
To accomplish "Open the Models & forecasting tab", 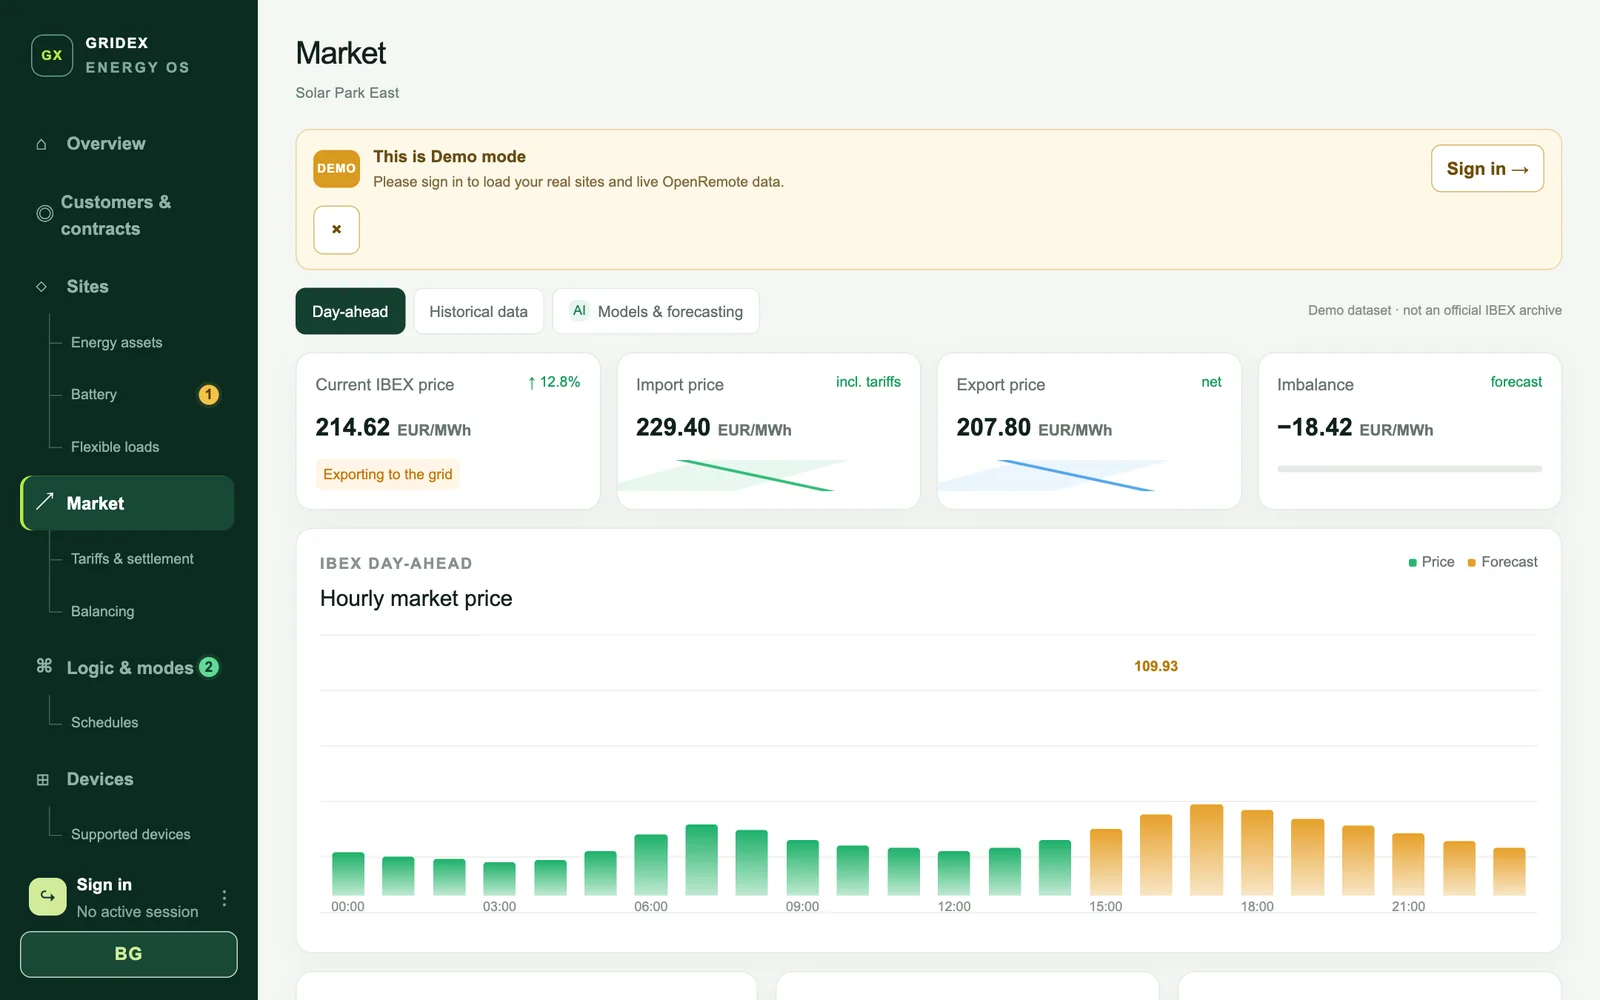I will tap(656, 311).
